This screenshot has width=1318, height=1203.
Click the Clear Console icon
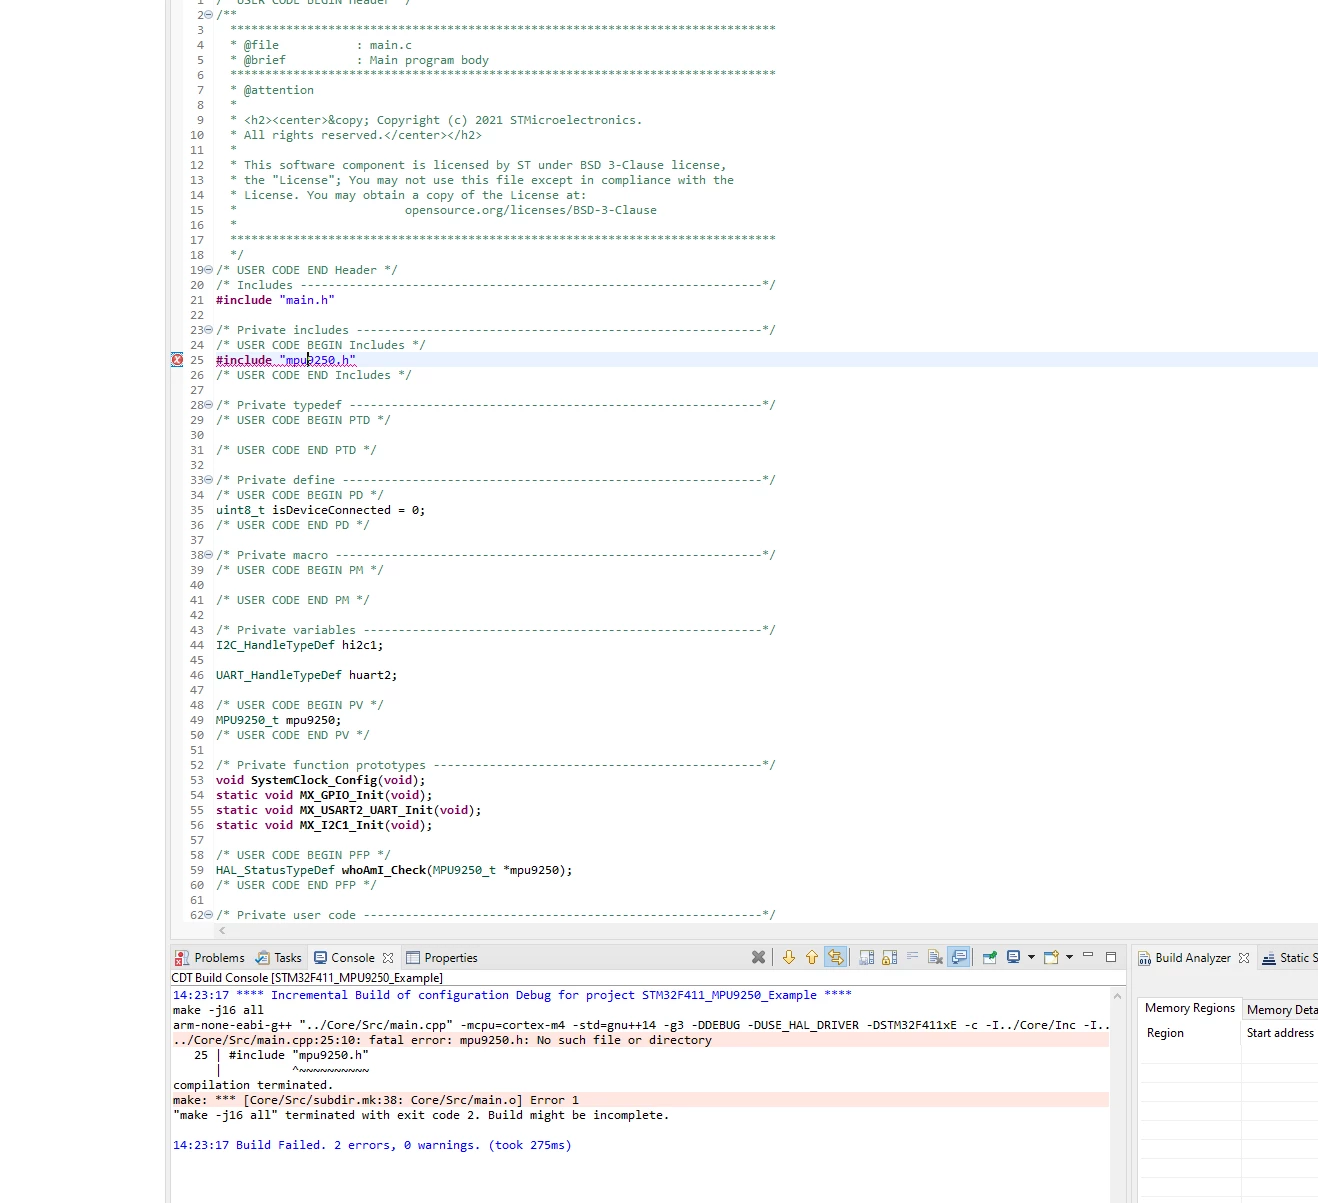coord(935,957)
